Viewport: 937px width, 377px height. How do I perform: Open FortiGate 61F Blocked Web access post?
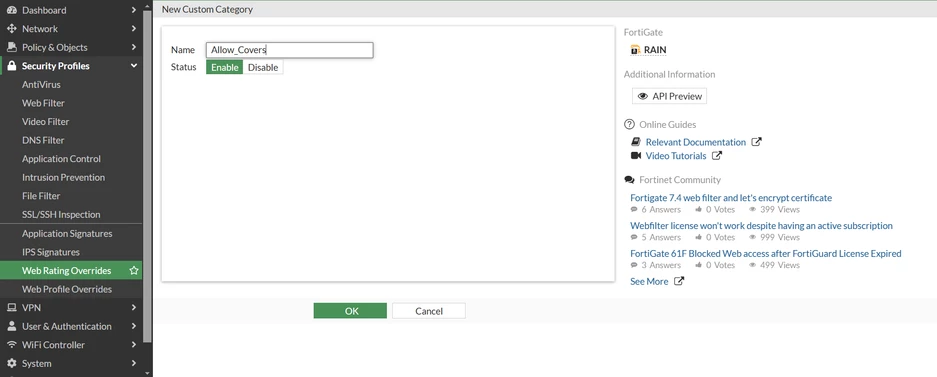coord(765,253)
